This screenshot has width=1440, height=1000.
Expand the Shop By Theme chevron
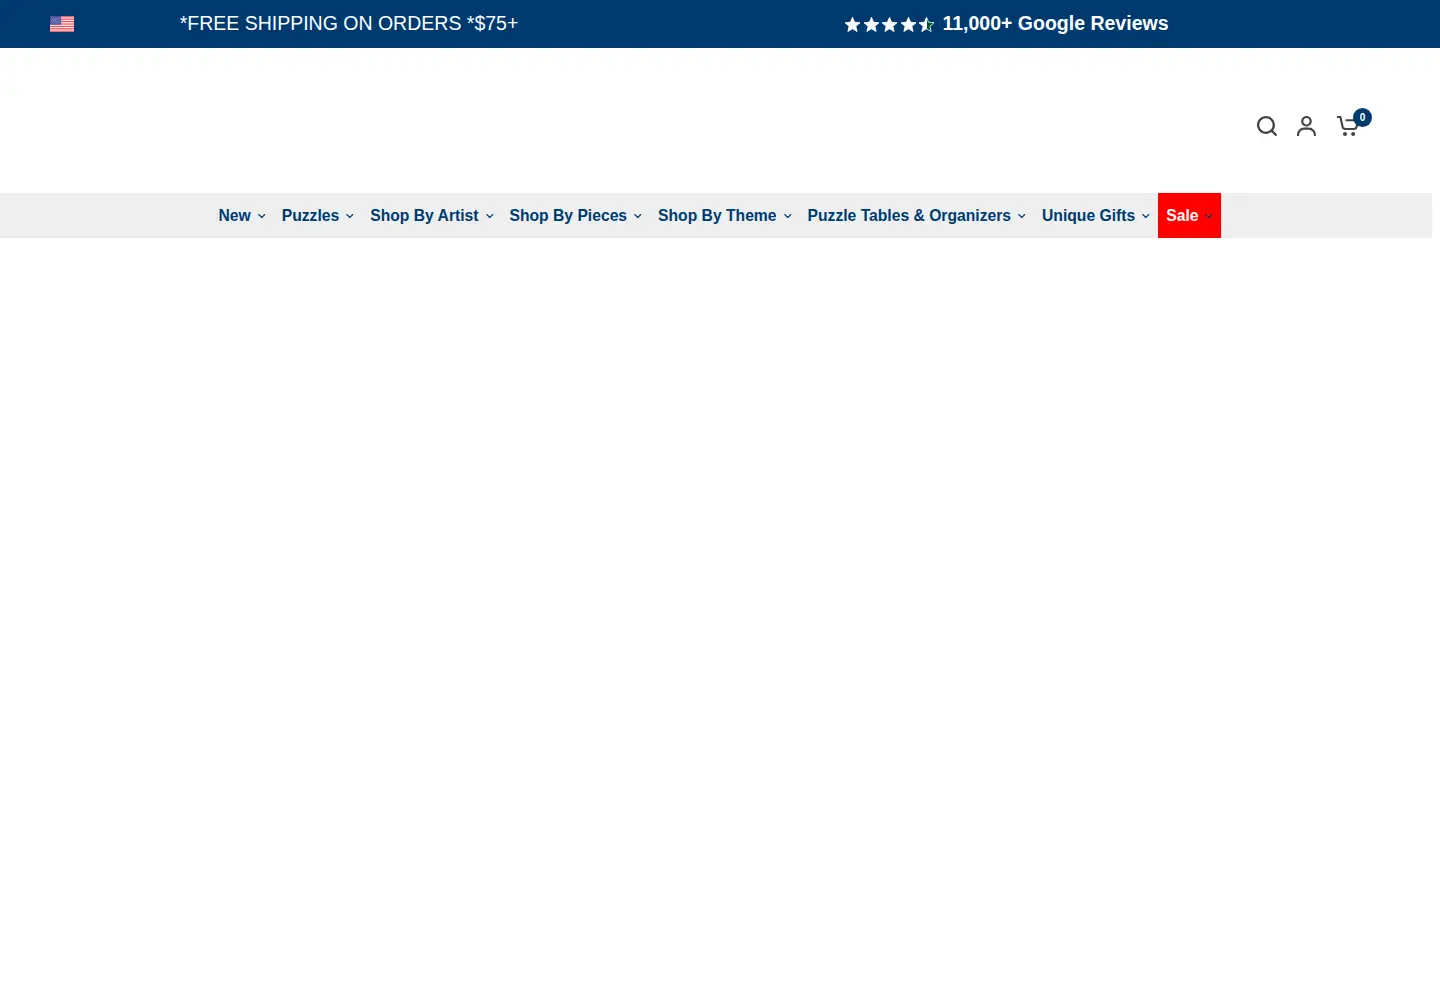[788, 216]
